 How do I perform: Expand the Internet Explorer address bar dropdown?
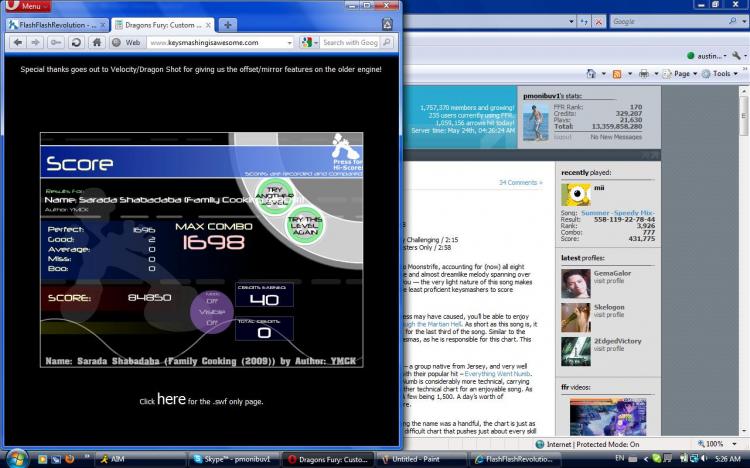[x=571, y=22]
